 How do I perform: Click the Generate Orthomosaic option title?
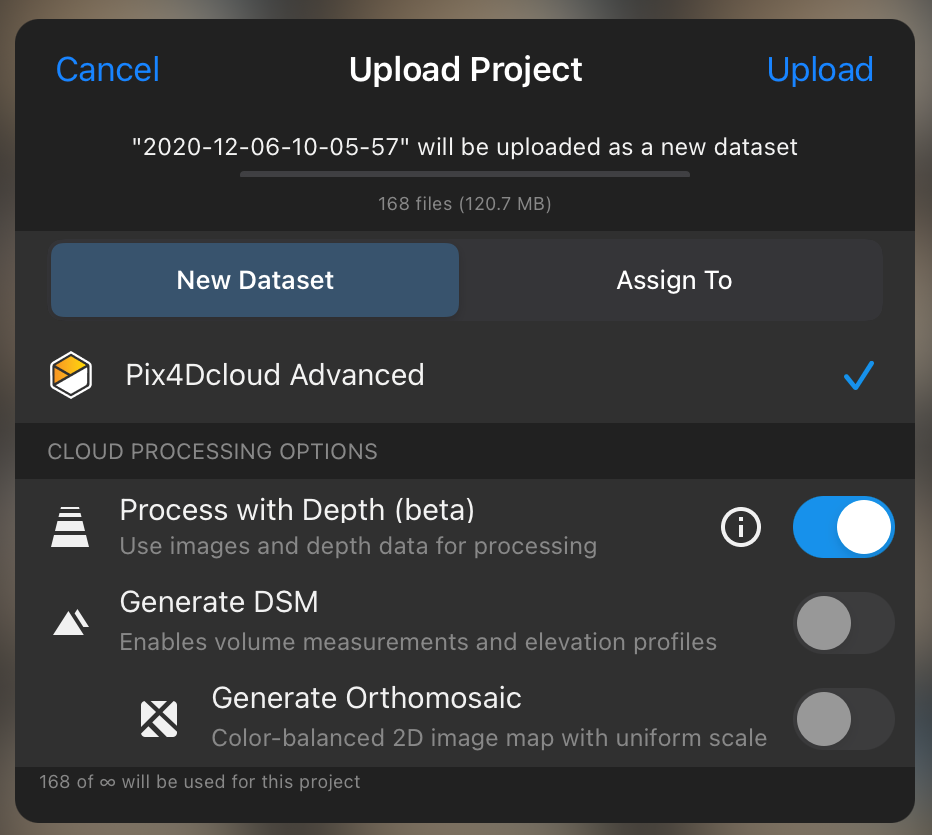tap(367, 698)
